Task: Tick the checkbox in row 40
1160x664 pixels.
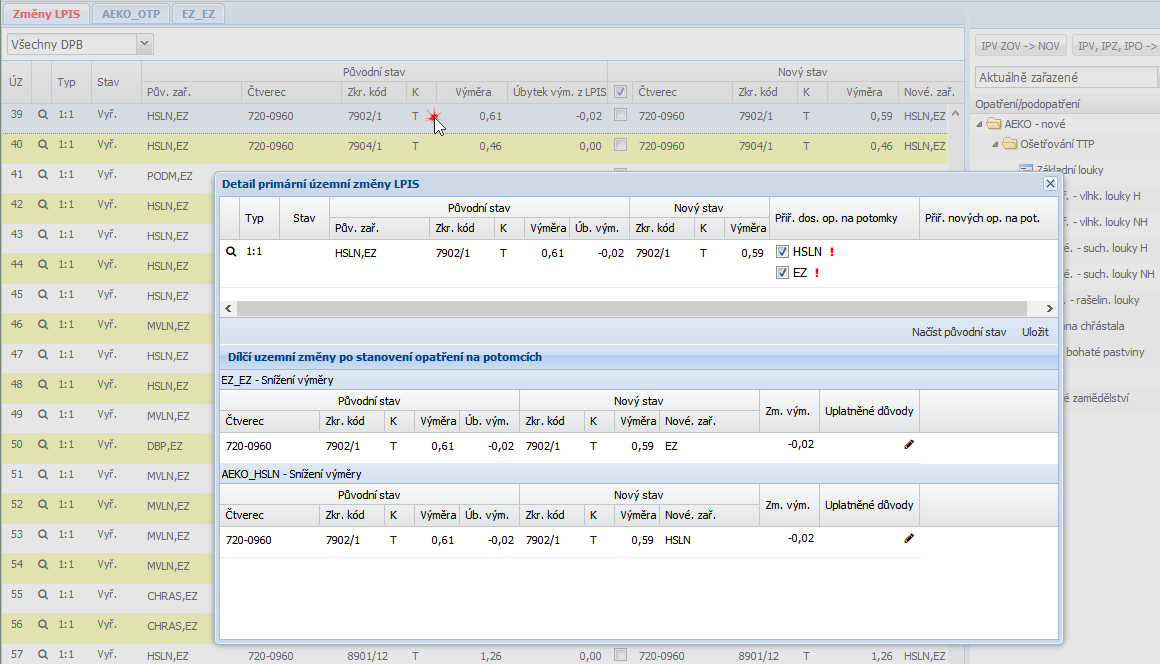Action: (621, 145)
